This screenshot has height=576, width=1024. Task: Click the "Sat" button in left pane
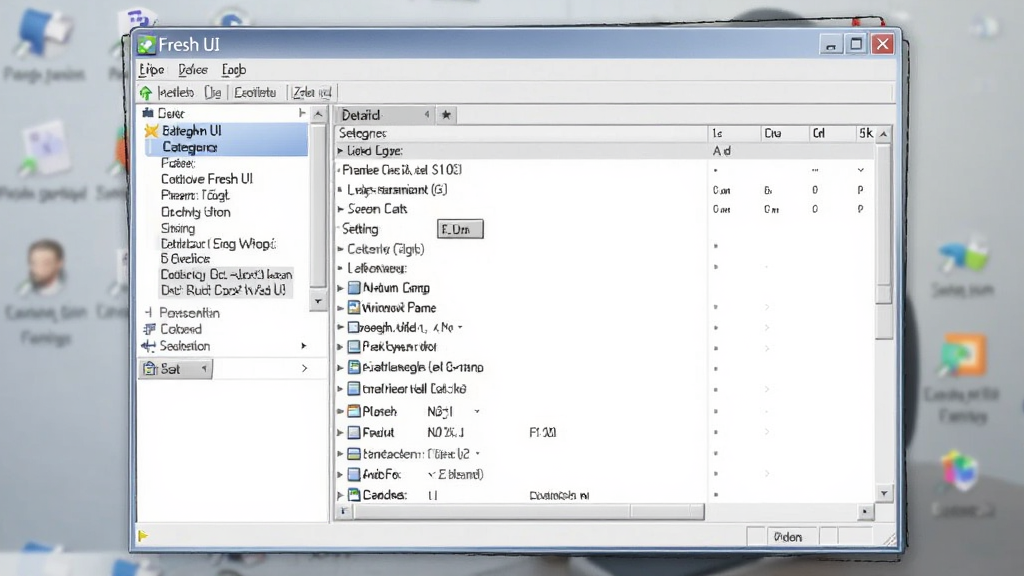[x=175, y=369]
